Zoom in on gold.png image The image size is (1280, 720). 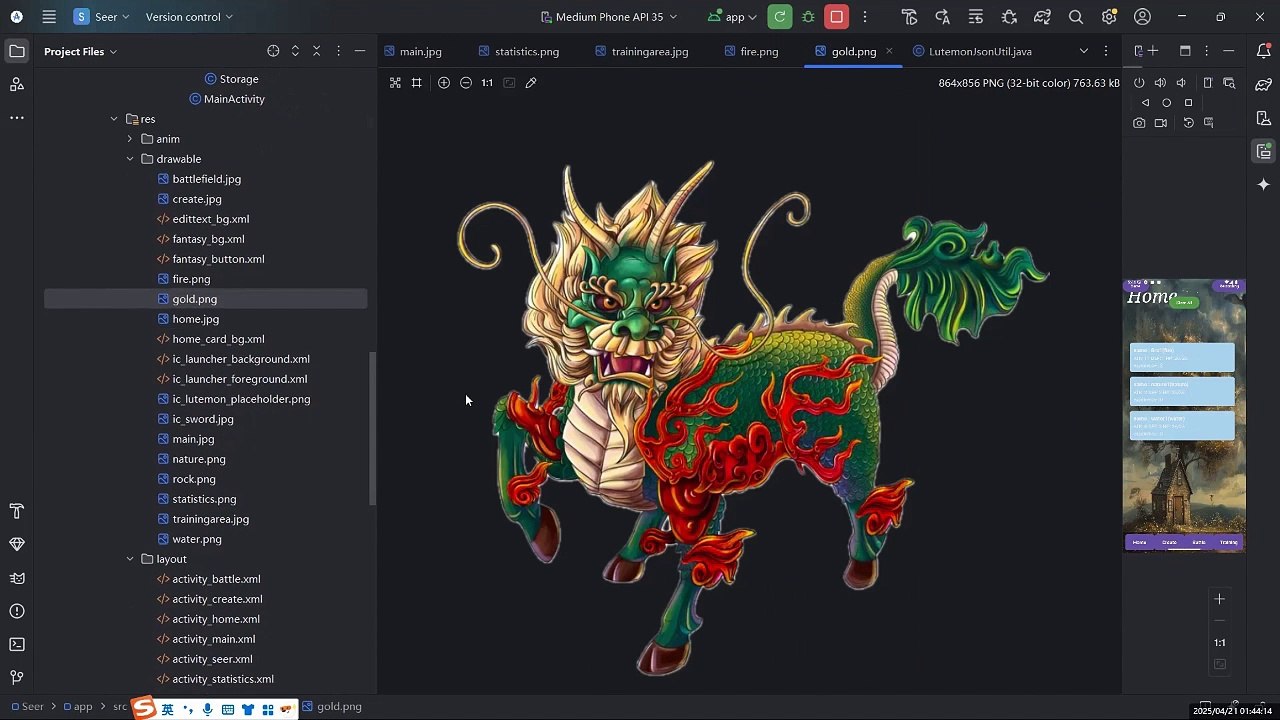coord(444,83)
